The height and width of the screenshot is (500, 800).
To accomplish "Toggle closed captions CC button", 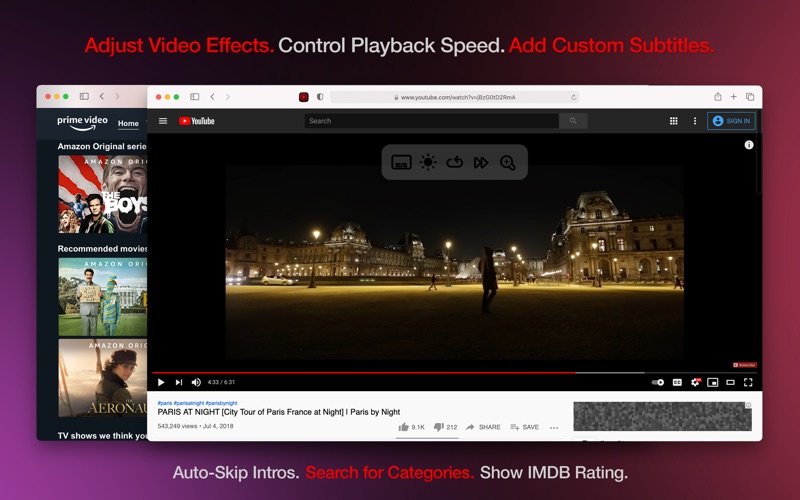I will click(677, 382).
